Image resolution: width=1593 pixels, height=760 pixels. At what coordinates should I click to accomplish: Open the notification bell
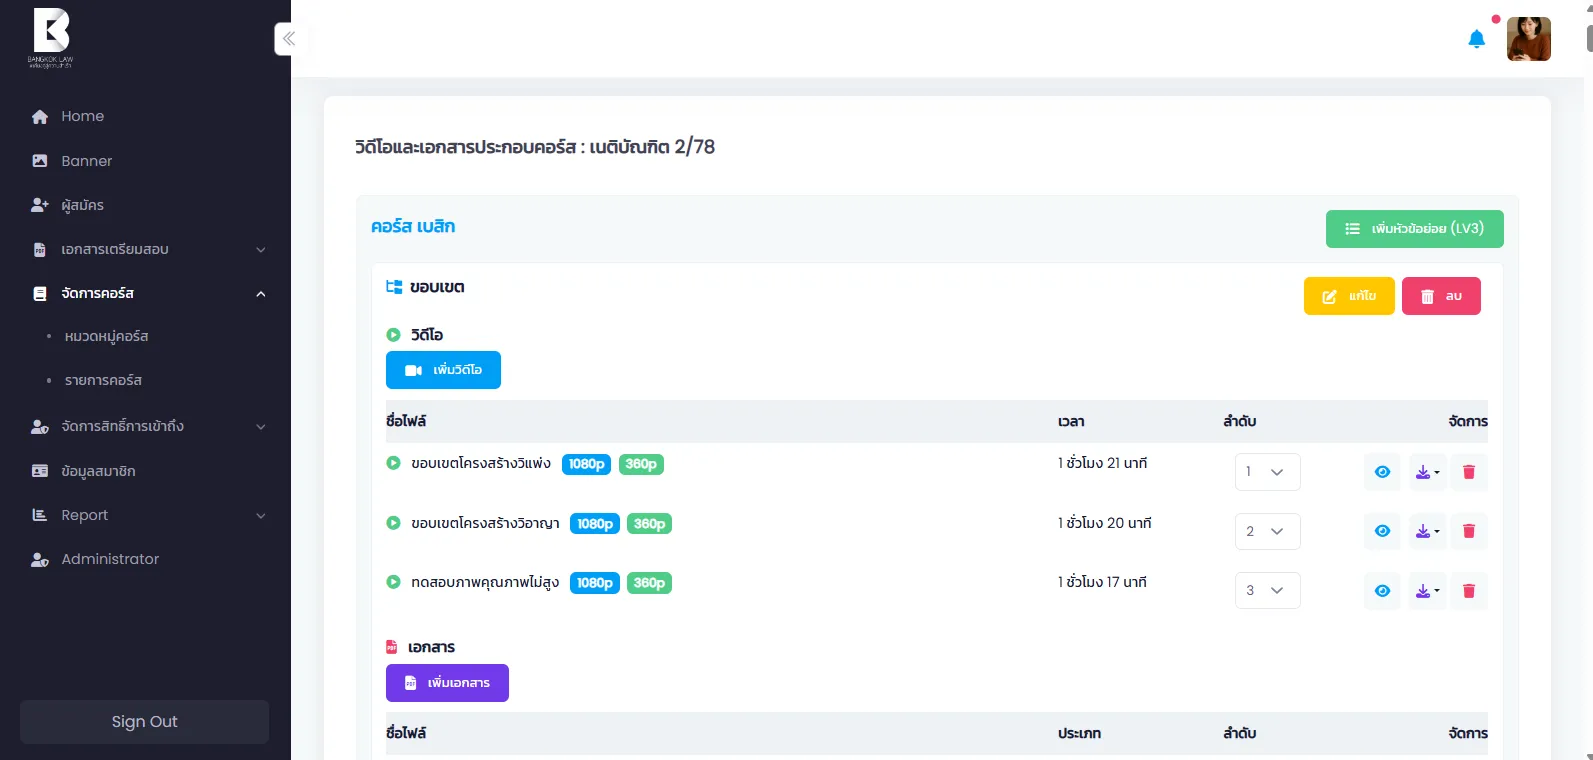click(x=1476, y=40)
